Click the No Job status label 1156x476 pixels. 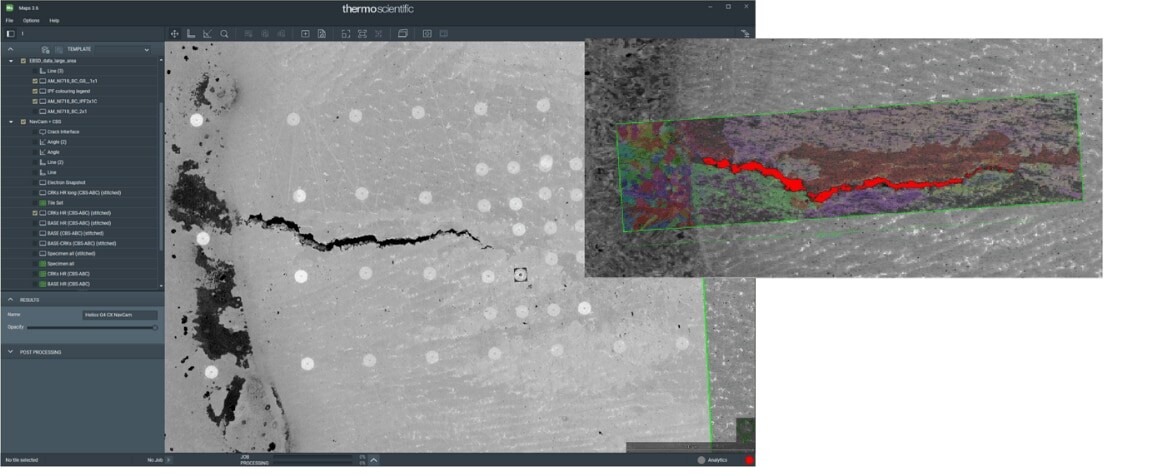155,461
